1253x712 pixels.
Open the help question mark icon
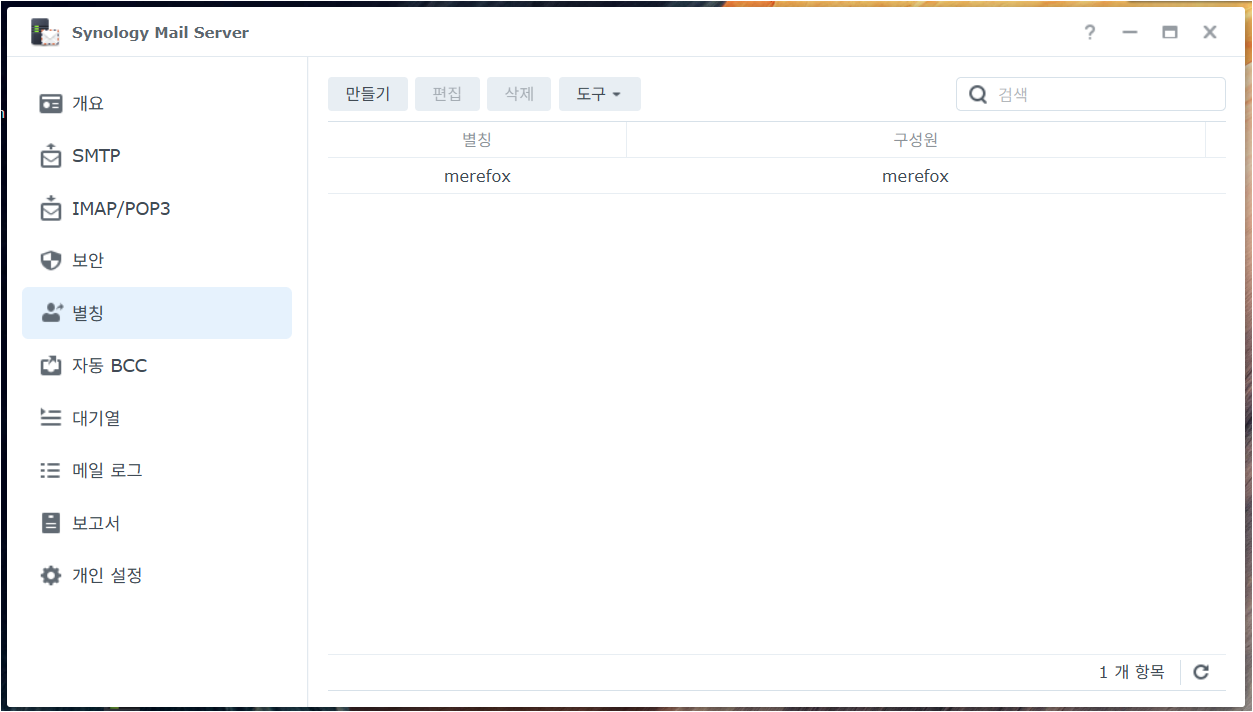point(1089,32)
